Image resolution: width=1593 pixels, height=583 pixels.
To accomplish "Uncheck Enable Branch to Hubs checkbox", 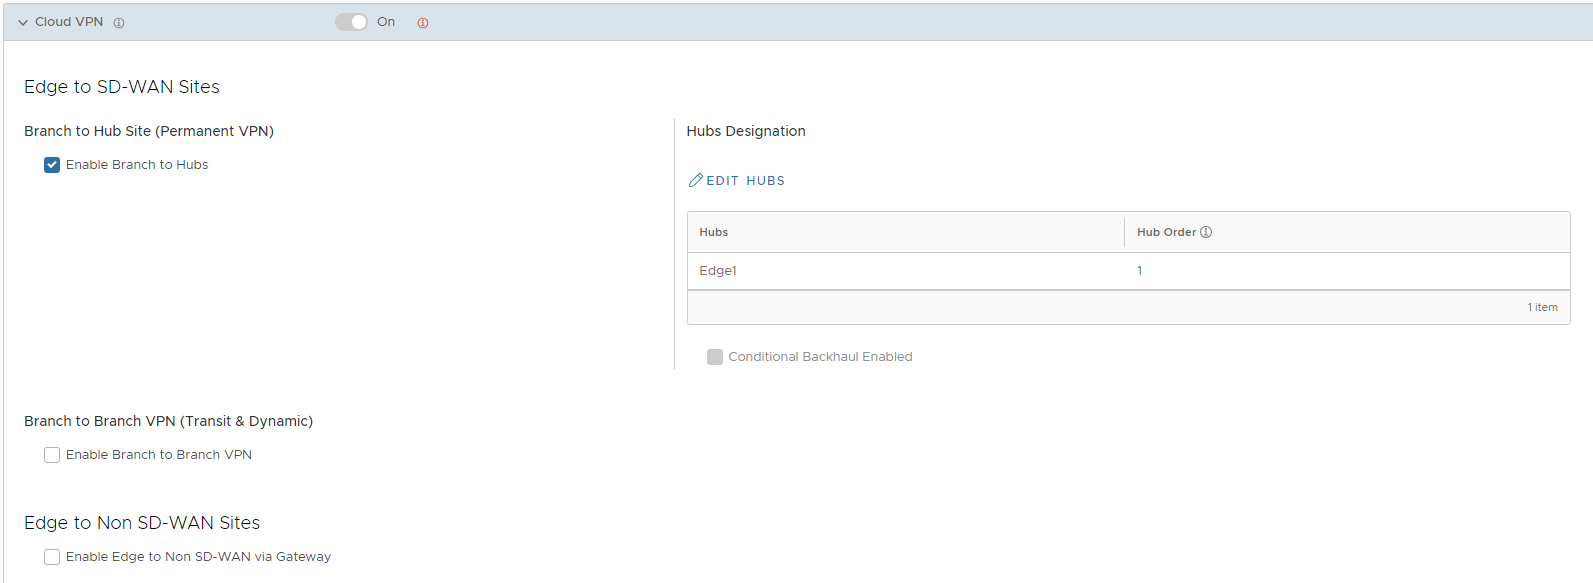I will pos(52,165).
